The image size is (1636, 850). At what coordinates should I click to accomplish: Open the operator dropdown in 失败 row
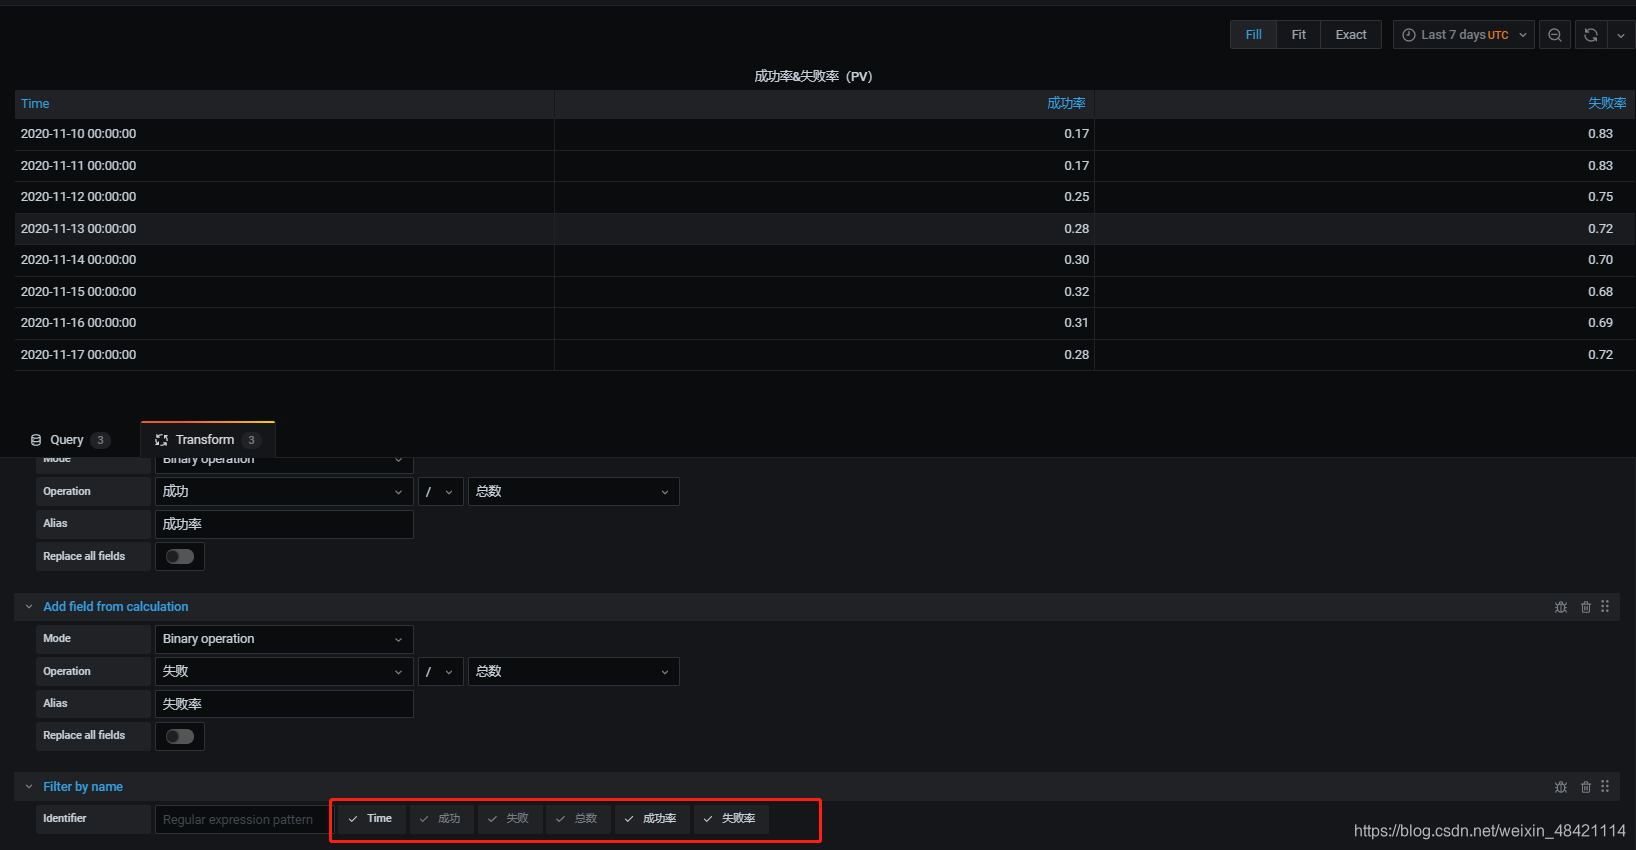point(440,672)
